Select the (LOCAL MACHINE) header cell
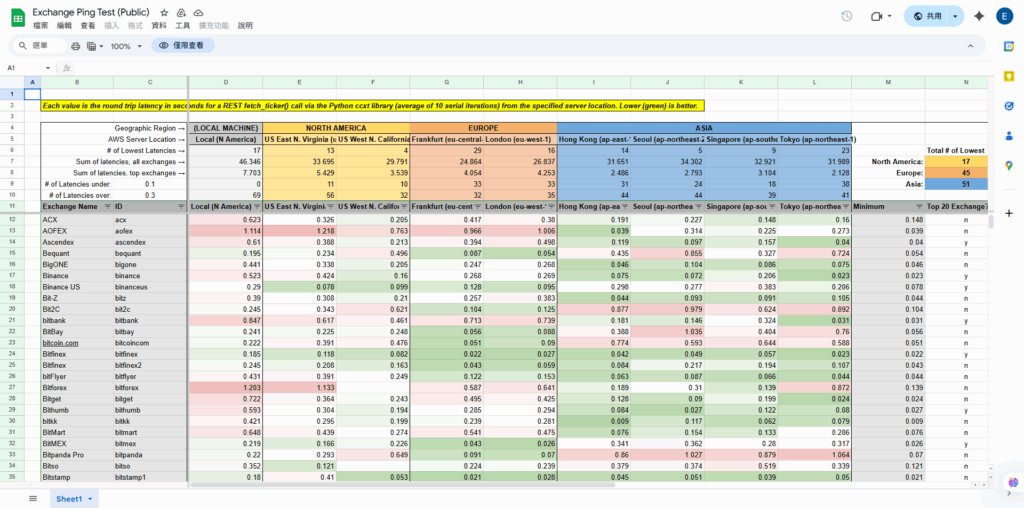This screenshot has height=508, width=1024. (x=226, y=128)
